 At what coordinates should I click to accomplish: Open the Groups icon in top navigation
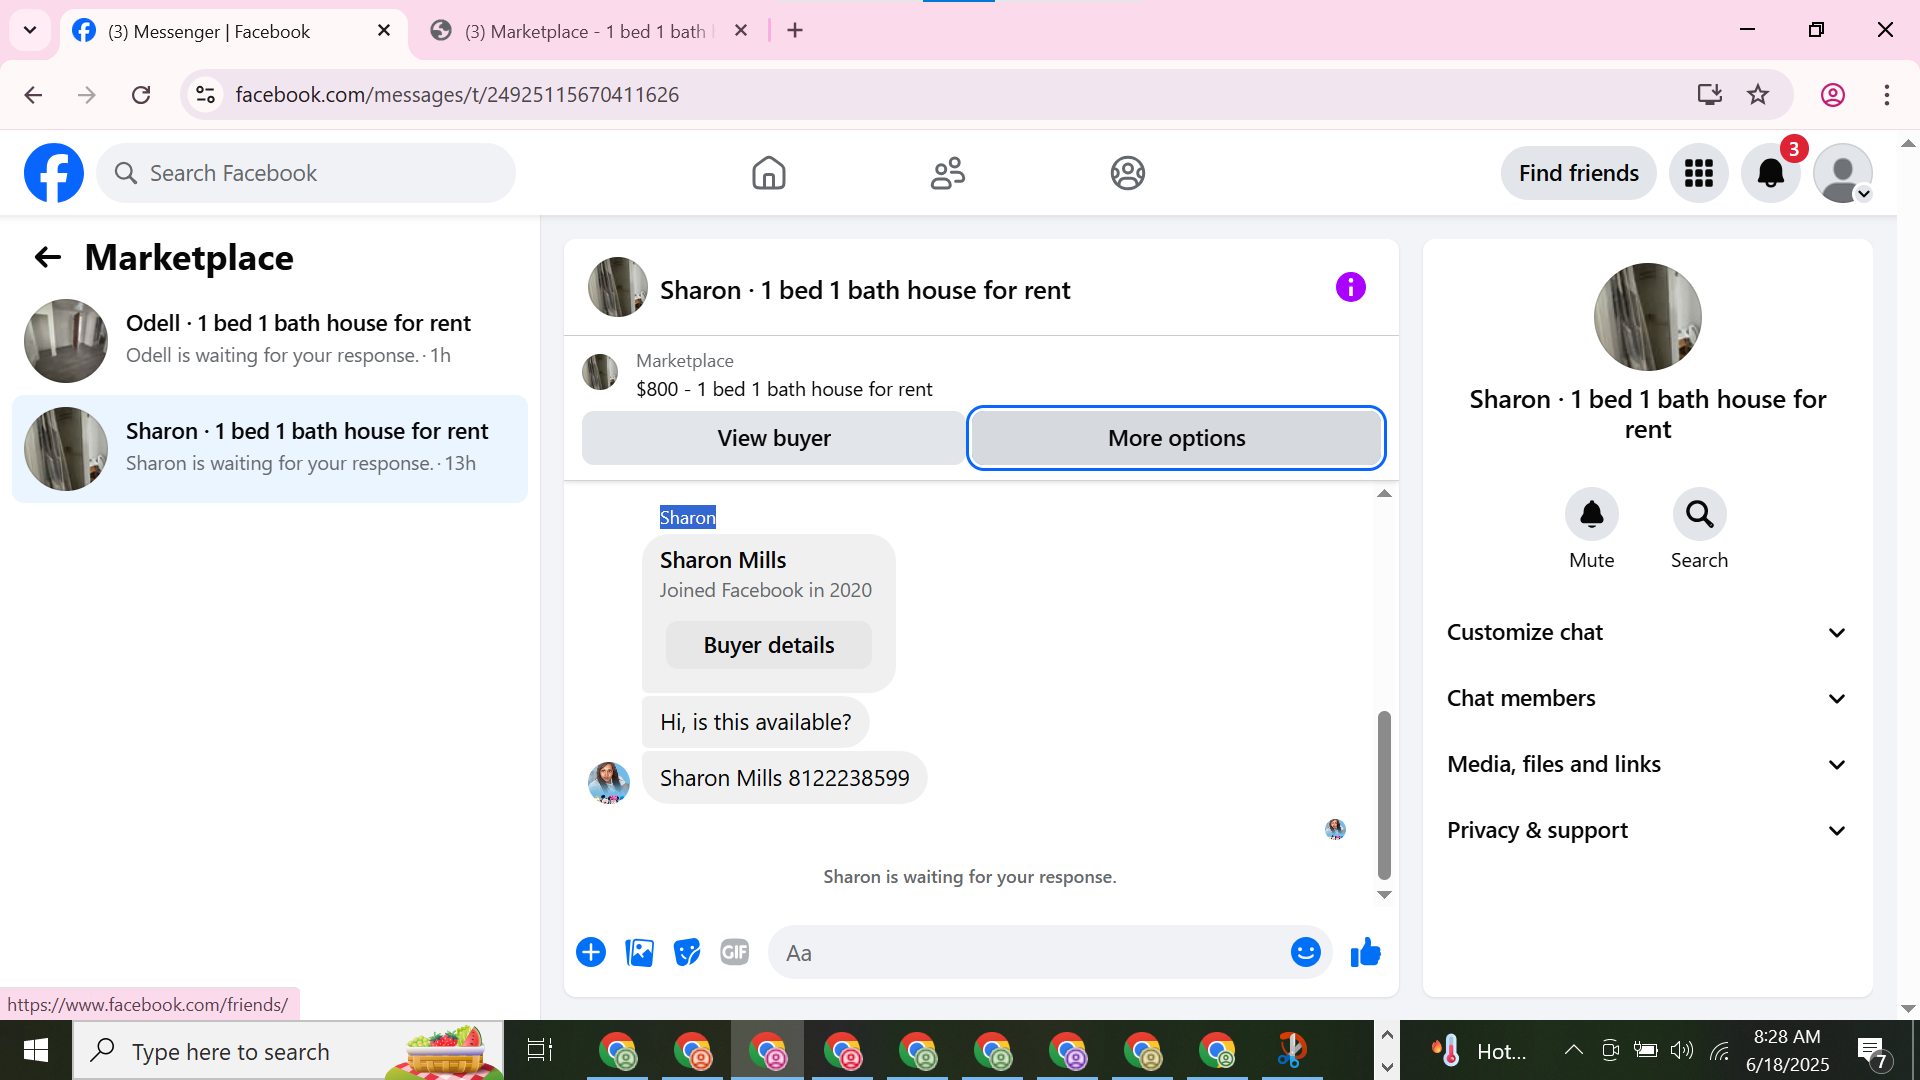[x=1127, y=173]
